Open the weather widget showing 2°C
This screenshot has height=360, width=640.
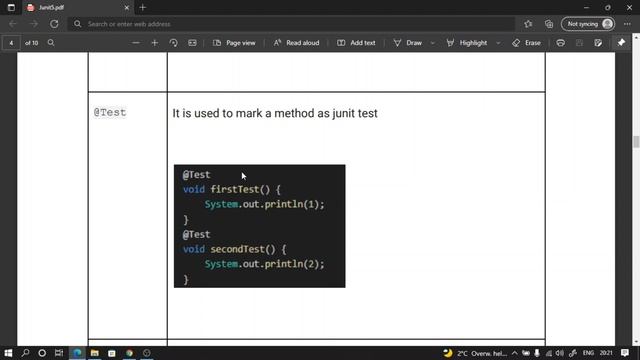(475, 353)
